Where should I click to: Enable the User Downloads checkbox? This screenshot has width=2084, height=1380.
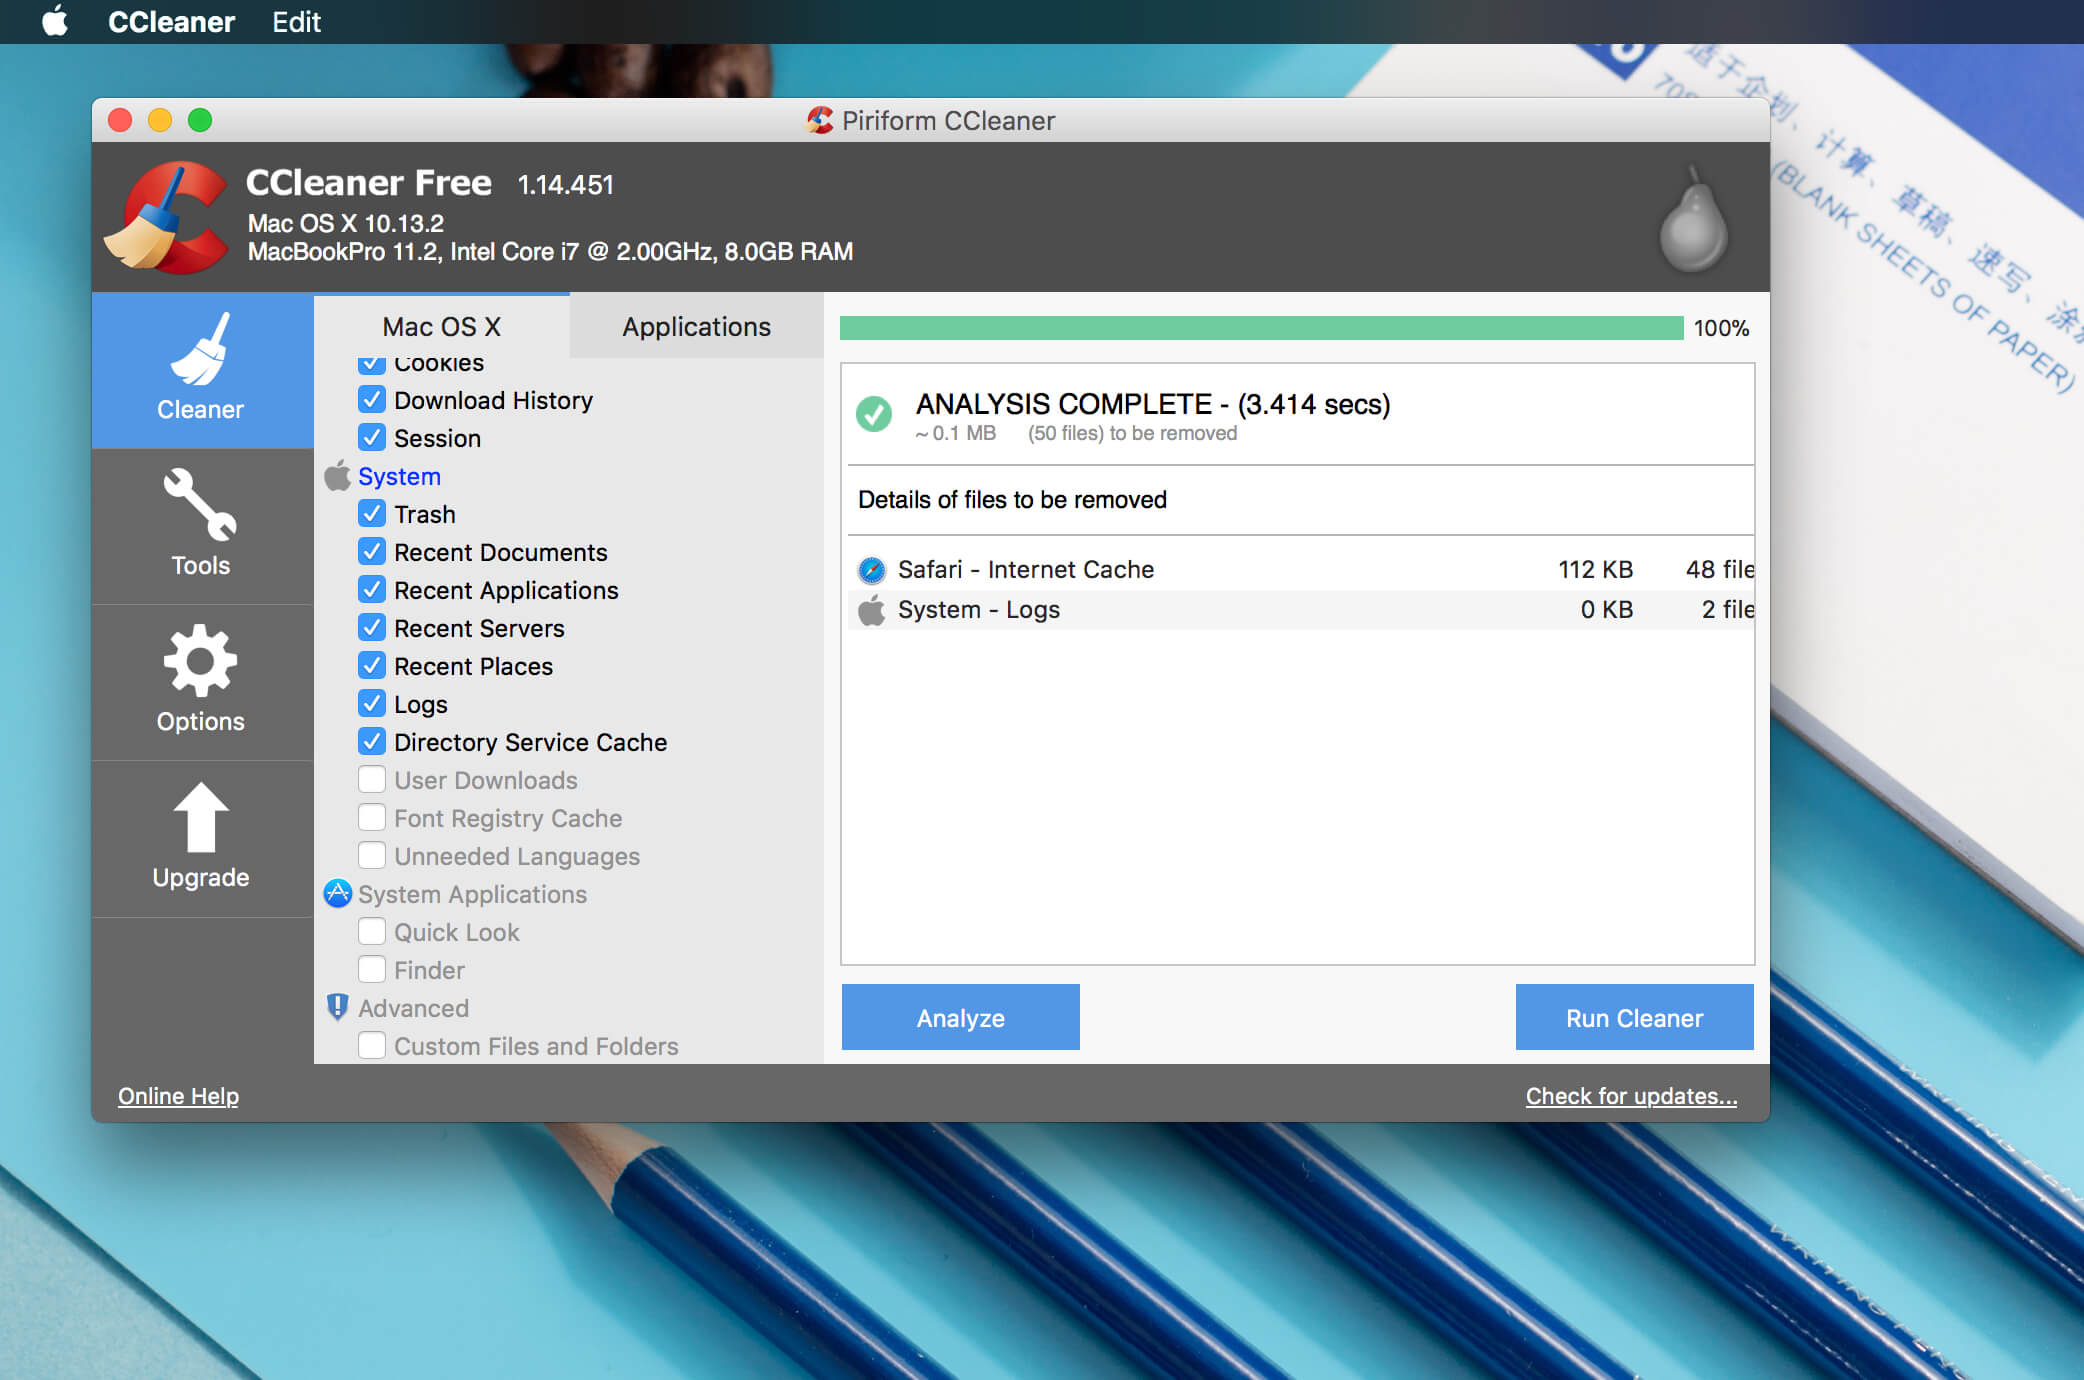(x=372, y=779)
